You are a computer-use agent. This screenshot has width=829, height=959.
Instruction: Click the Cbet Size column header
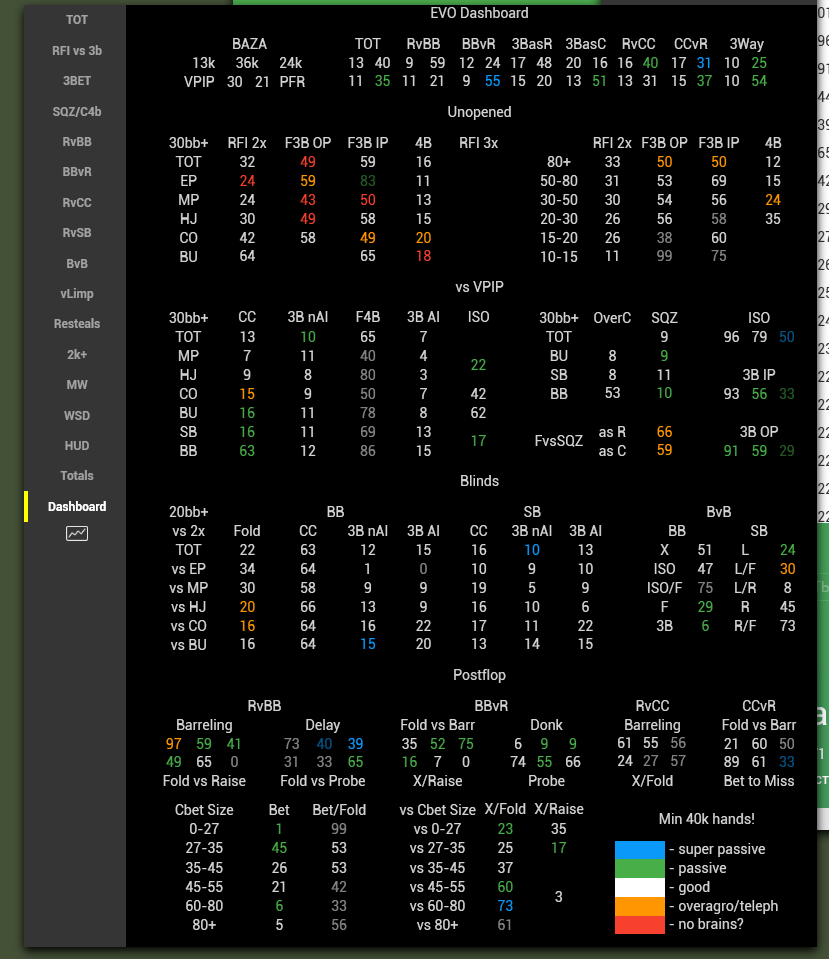point(204,810)
